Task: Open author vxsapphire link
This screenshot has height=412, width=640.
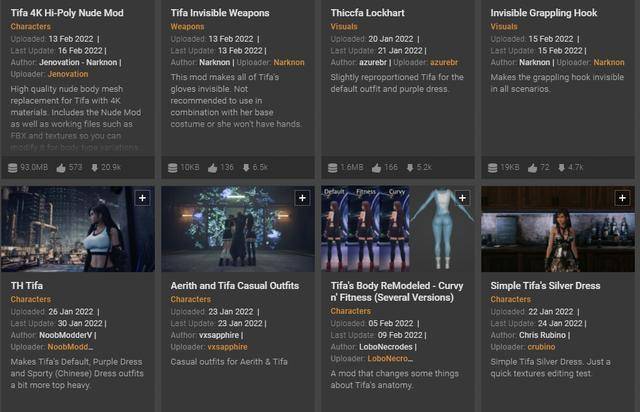Action: (219, 335)
